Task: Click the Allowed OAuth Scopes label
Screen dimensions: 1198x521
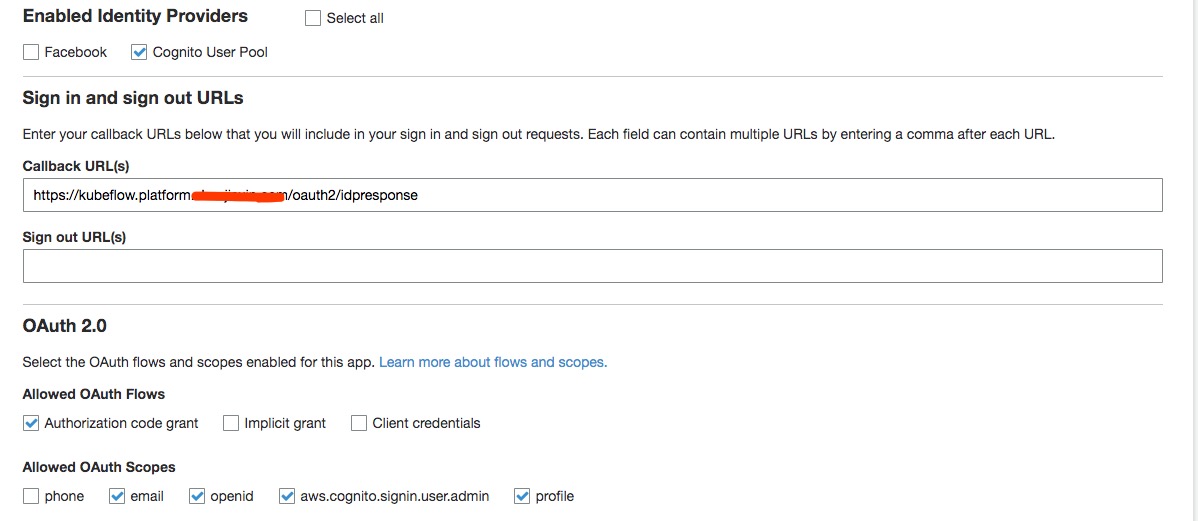Action: point(99,467)
